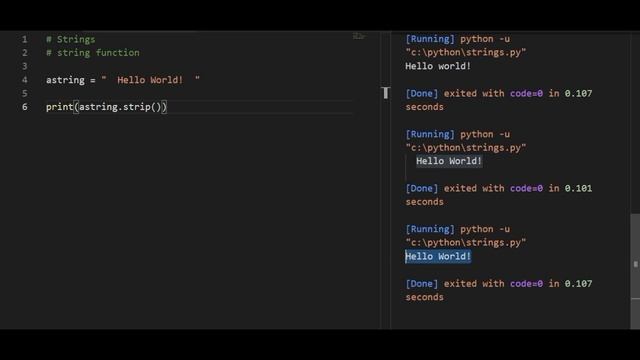Screen dimensions: 640x360
Task: Click line number 6 in the gutter
Action: click(x=24, y=107)
